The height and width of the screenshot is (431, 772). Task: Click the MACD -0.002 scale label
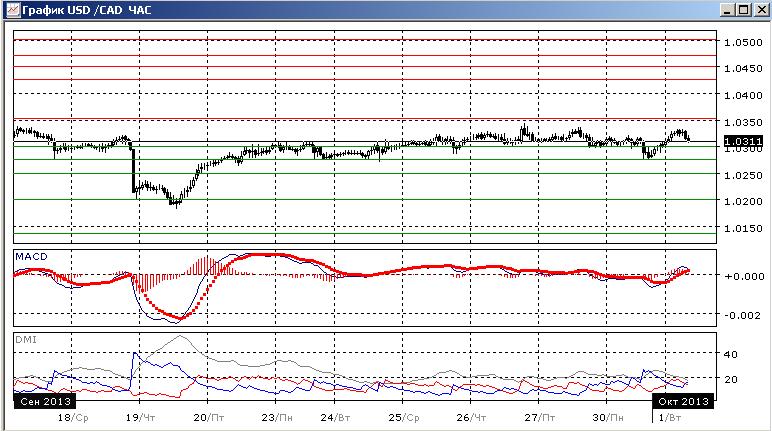[x=744, y=315]
